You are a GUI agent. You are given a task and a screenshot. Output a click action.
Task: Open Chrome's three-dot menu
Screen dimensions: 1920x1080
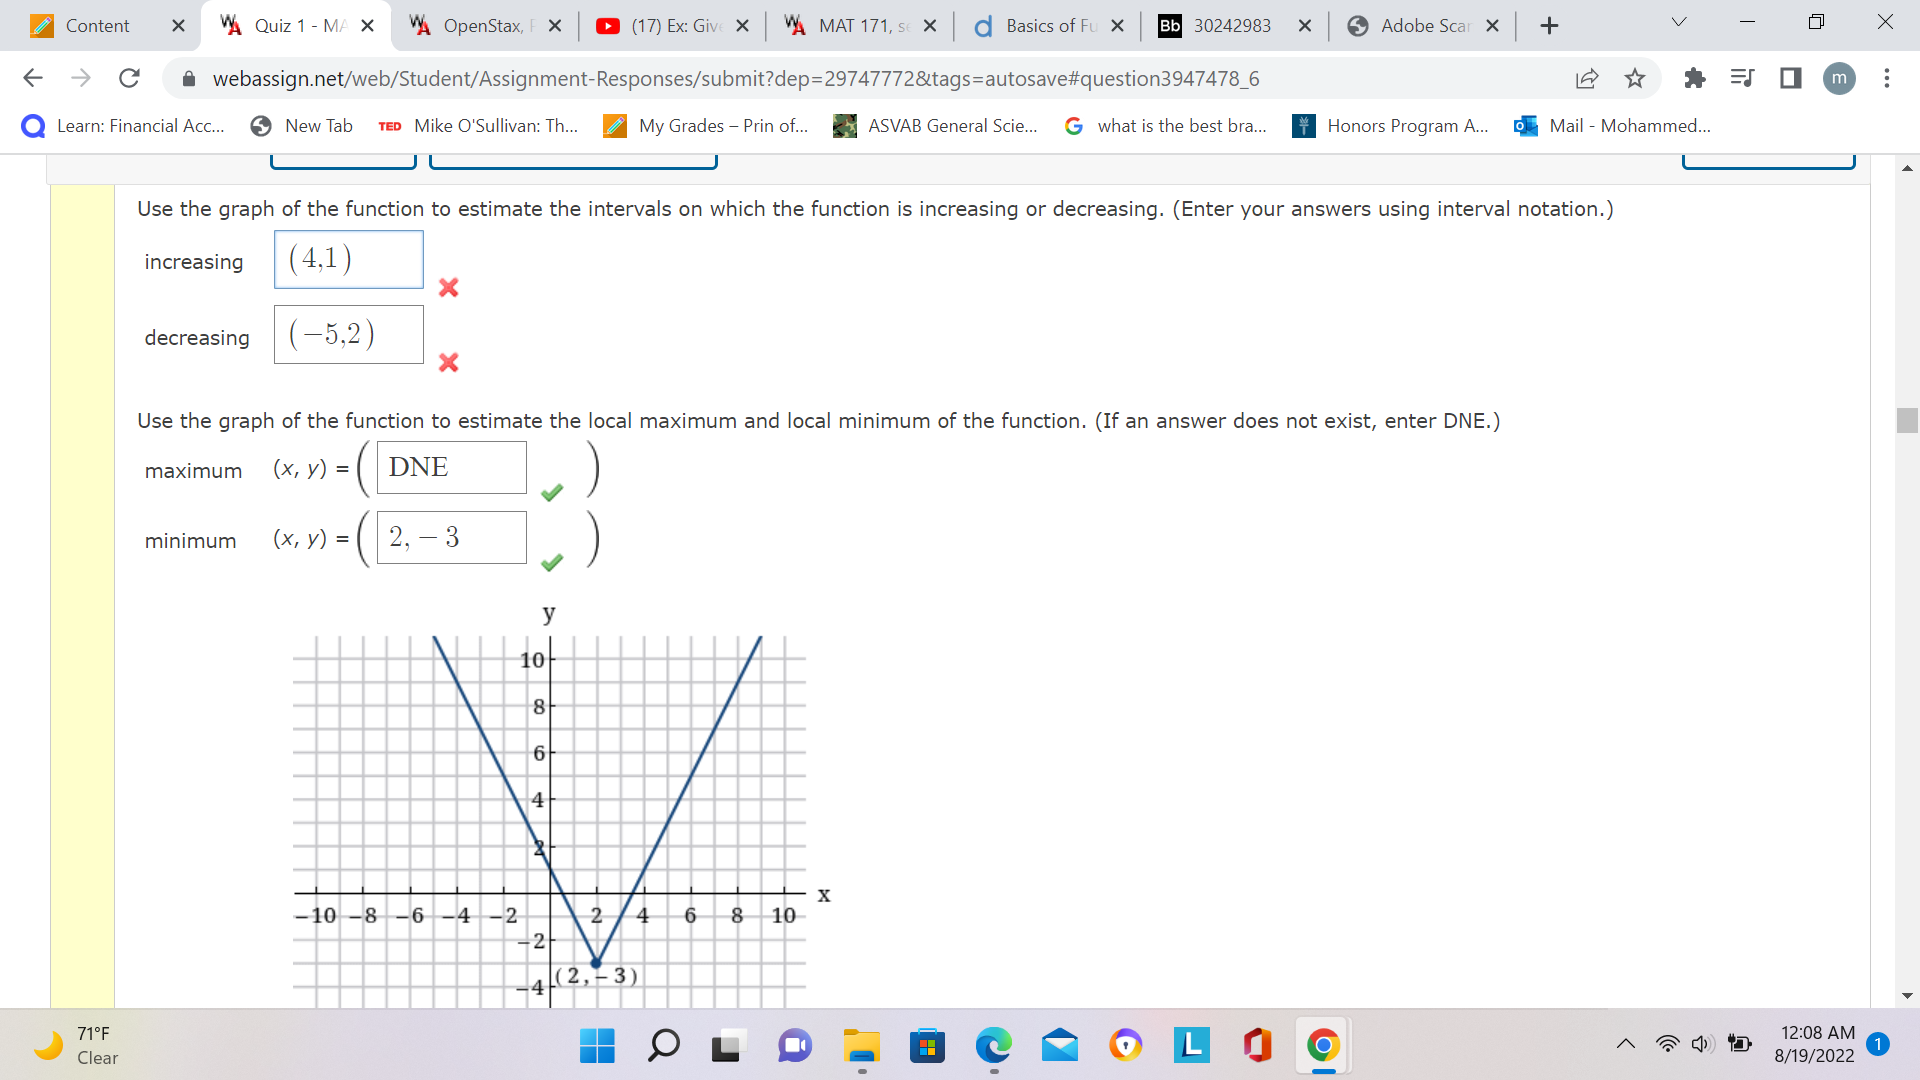click(1888, 78)
